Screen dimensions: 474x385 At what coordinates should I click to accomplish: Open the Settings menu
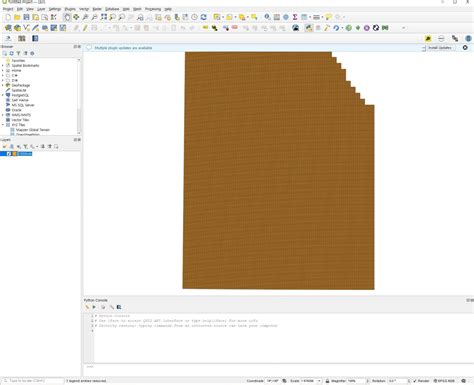point(55,9)
